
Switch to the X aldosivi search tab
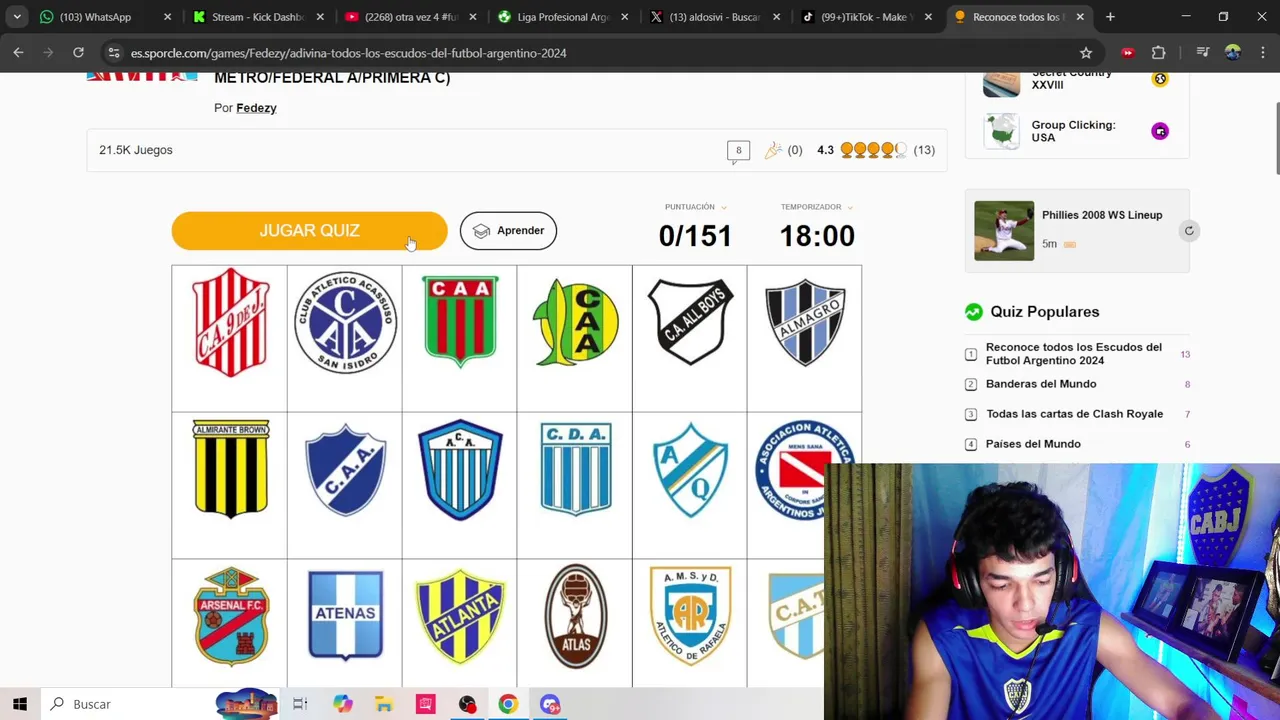click(715, 17)
